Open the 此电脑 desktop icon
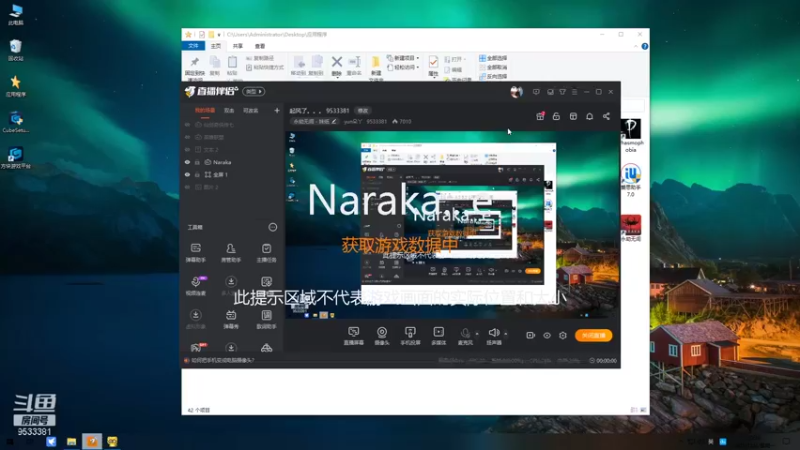This screenshot has width=800, height=450. point(15,15)
